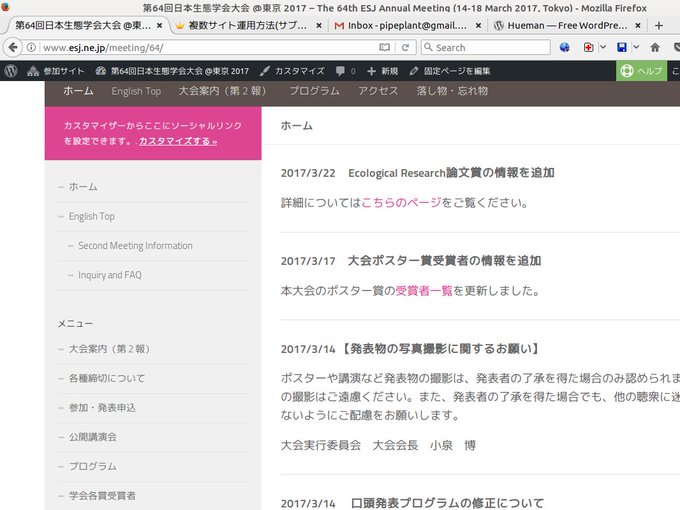Screen dimensions: 680x510
Task: Click カスタマイズ in WordPress admin bar
Action: [292, 71]
